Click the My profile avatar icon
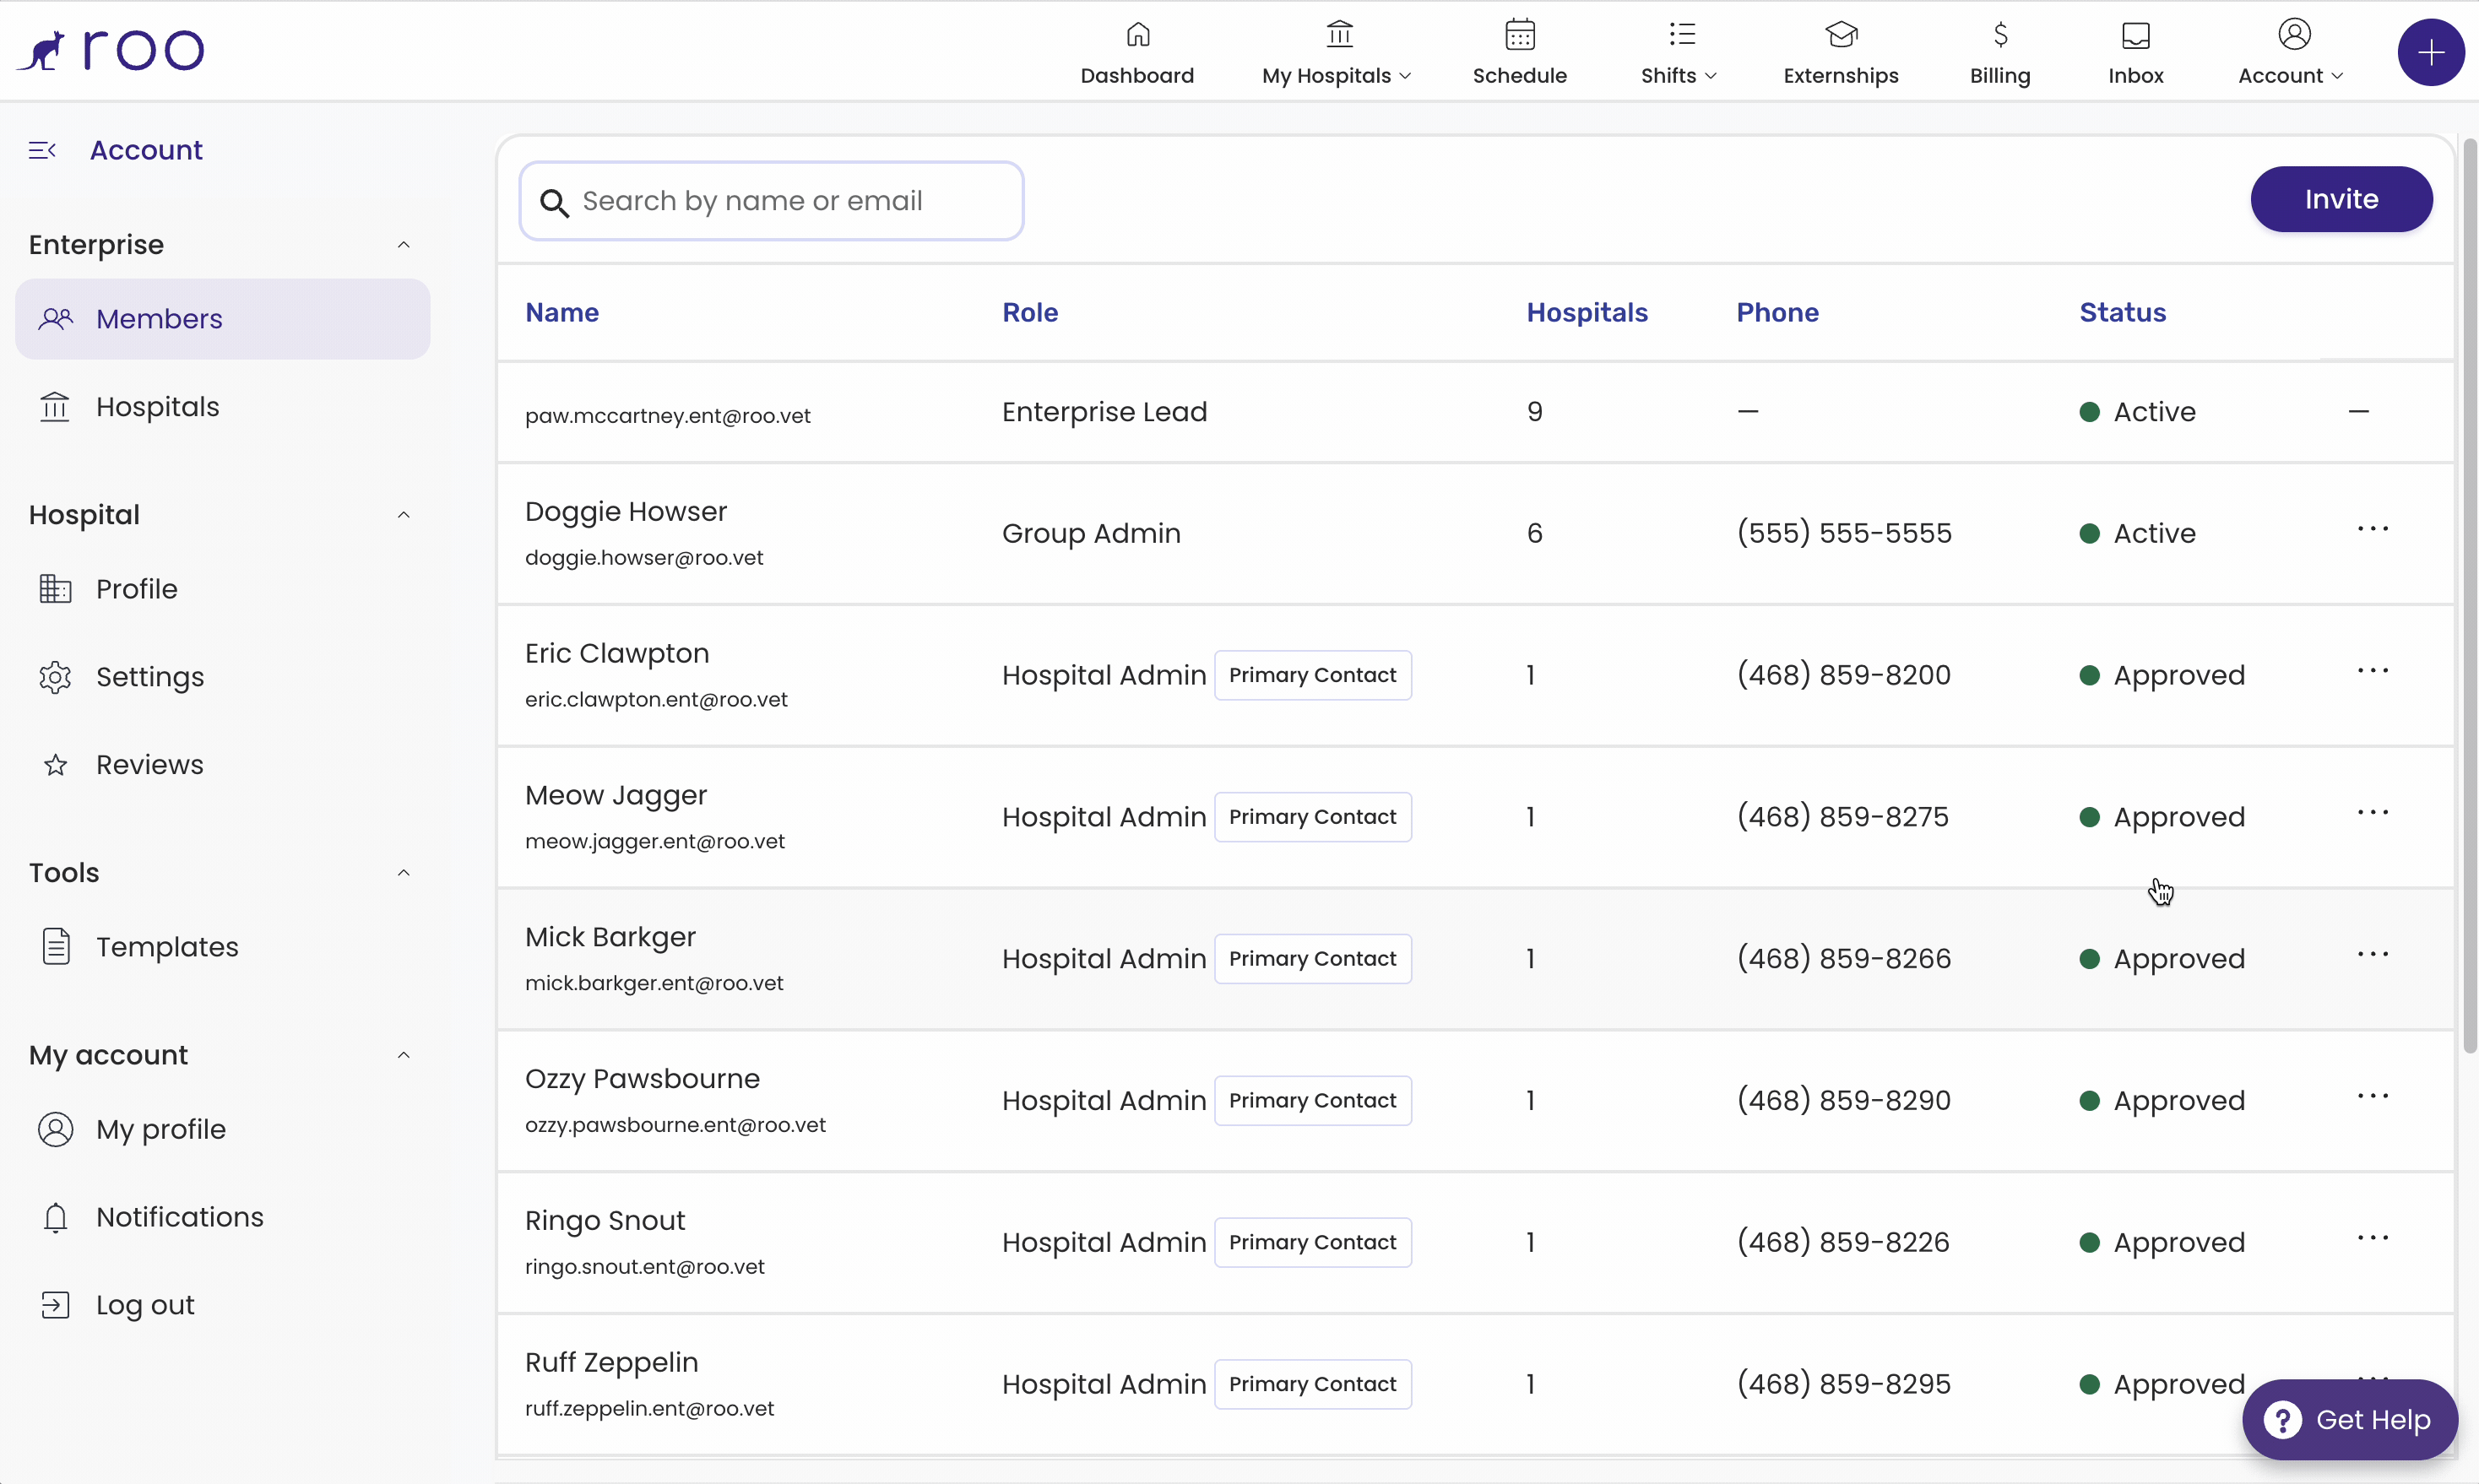The image size is (2479, 1484). pyautogui.click(x=55, y=1129)
